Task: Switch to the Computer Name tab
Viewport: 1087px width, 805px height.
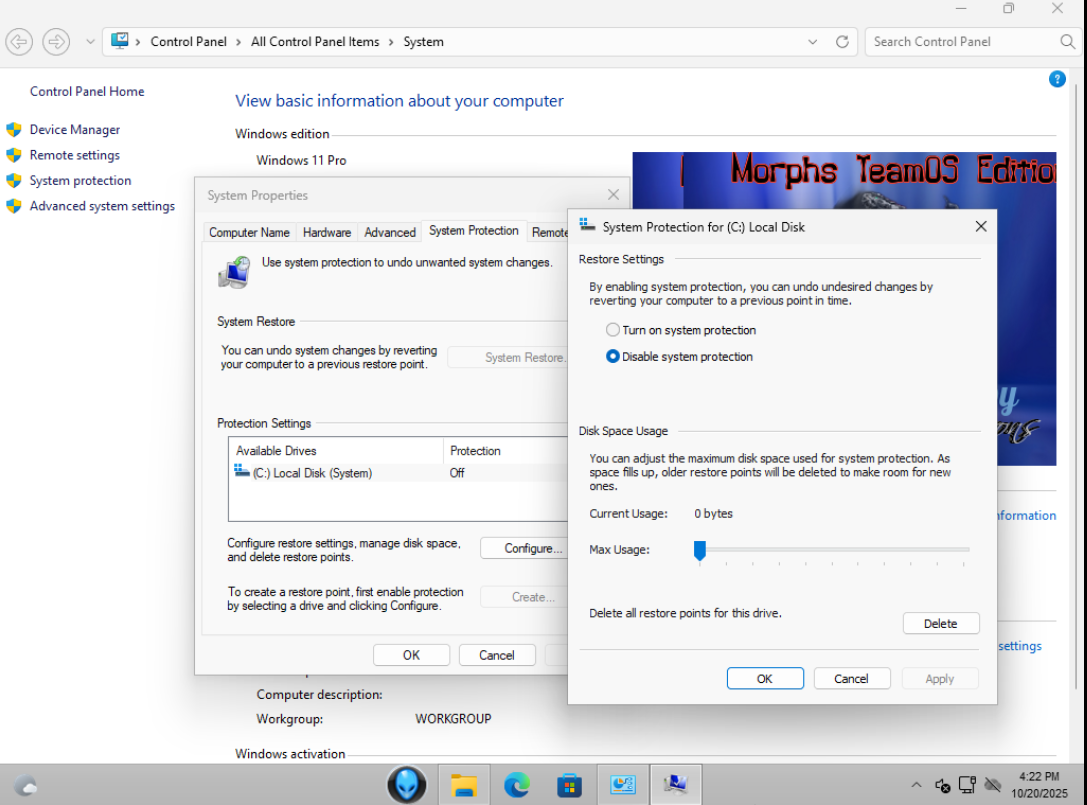Action: pos(250,232)
